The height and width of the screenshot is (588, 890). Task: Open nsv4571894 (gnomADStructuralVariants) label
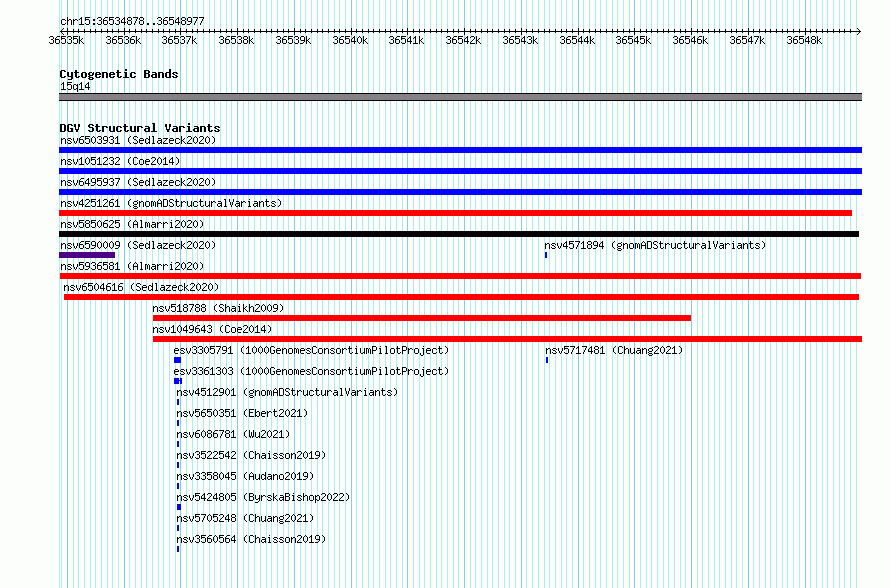tap(655, 245)
